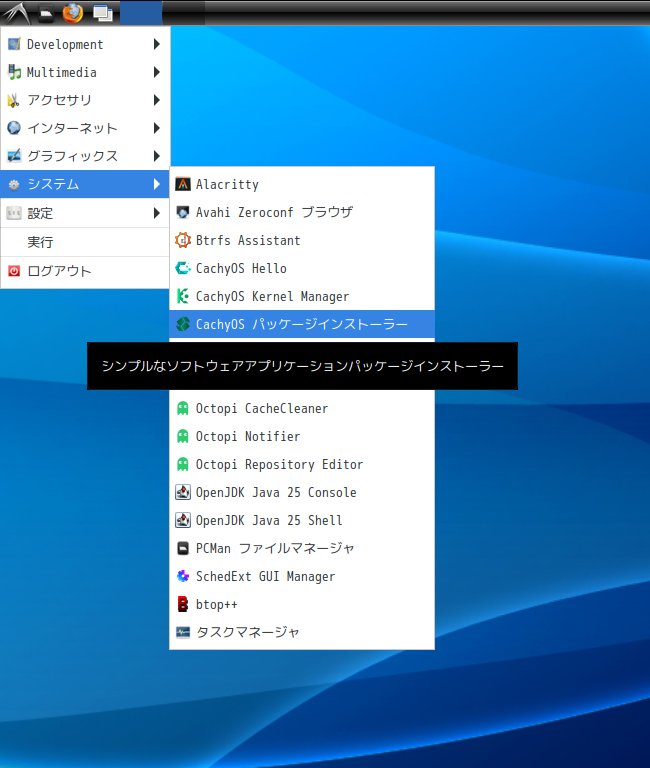This screenshot has height=768, width=650.
Task: Click the Multimedia category icon
Action: coord(14,72)
